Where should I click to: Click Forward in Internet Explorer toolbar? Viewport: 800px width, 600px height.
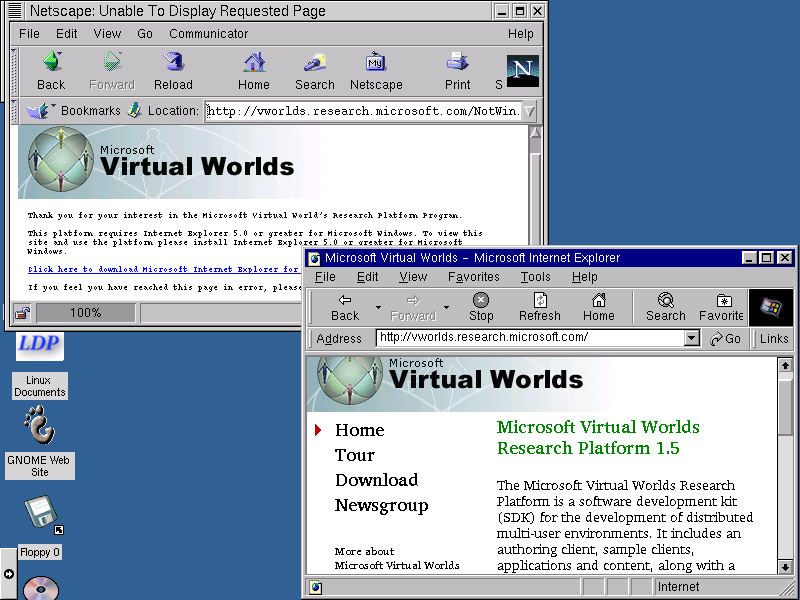pyautogui.click(x=413, y=308)
